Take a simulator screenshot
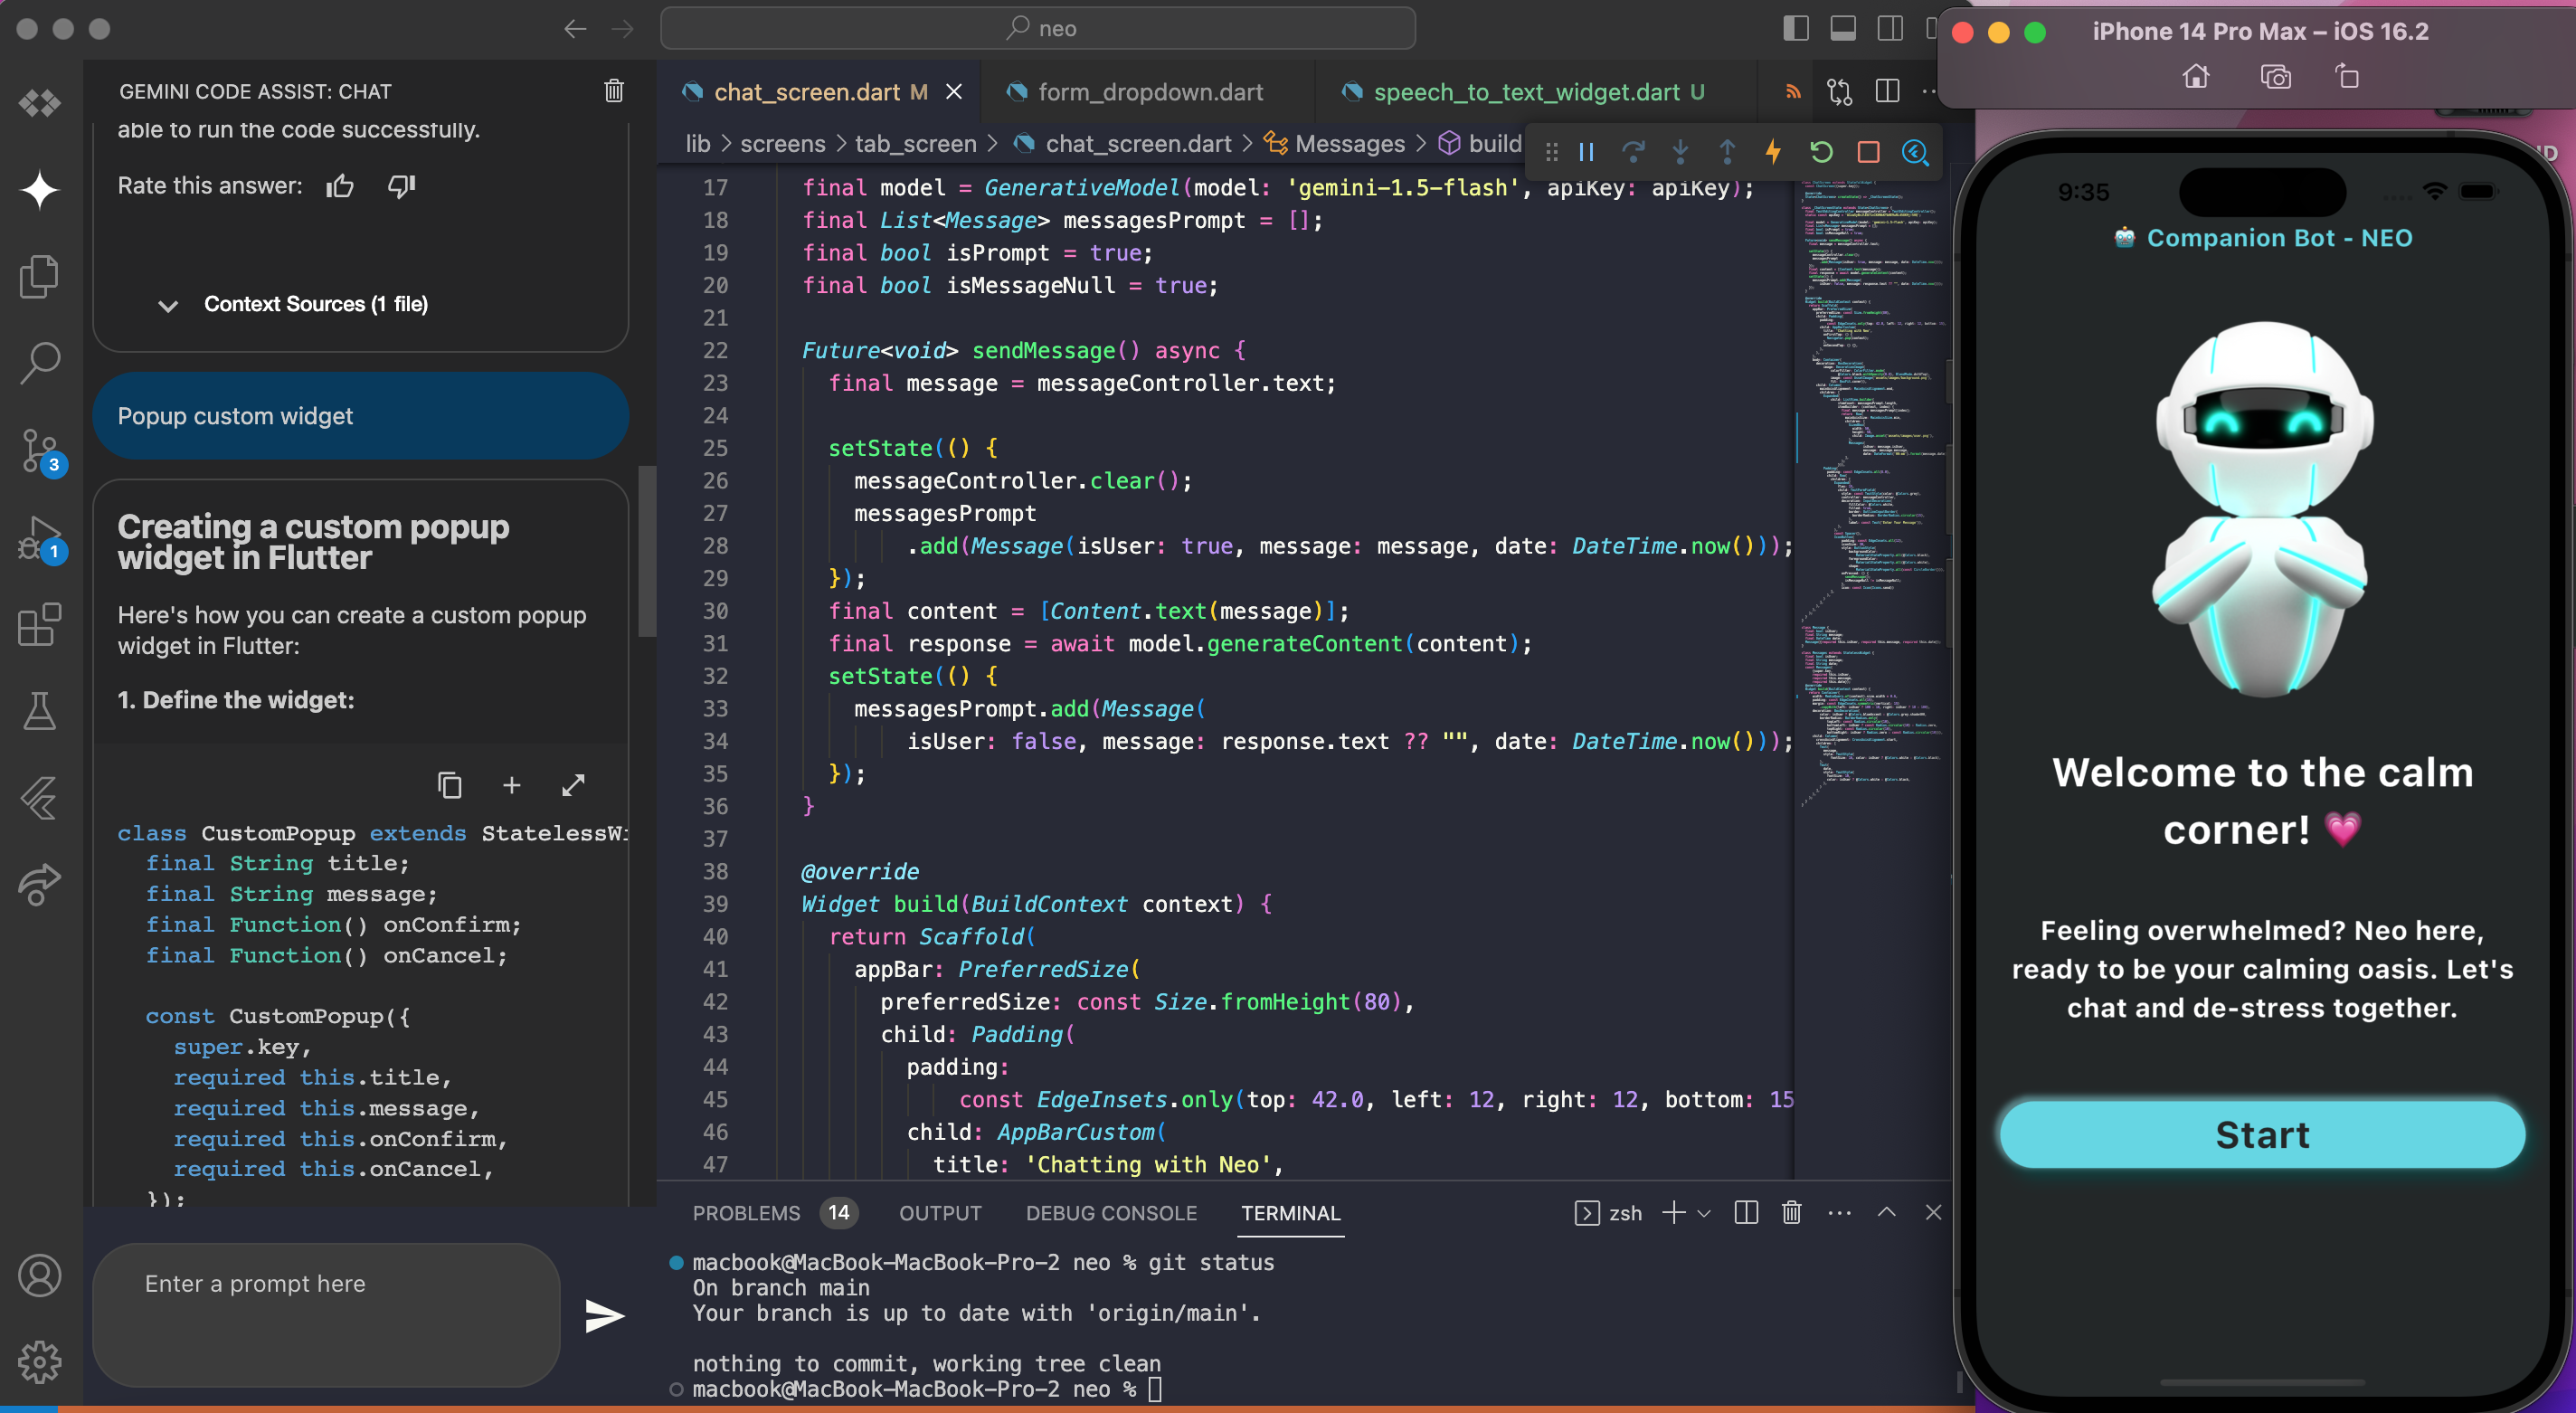2576x1413 pixels. [x=2275, y=77]
